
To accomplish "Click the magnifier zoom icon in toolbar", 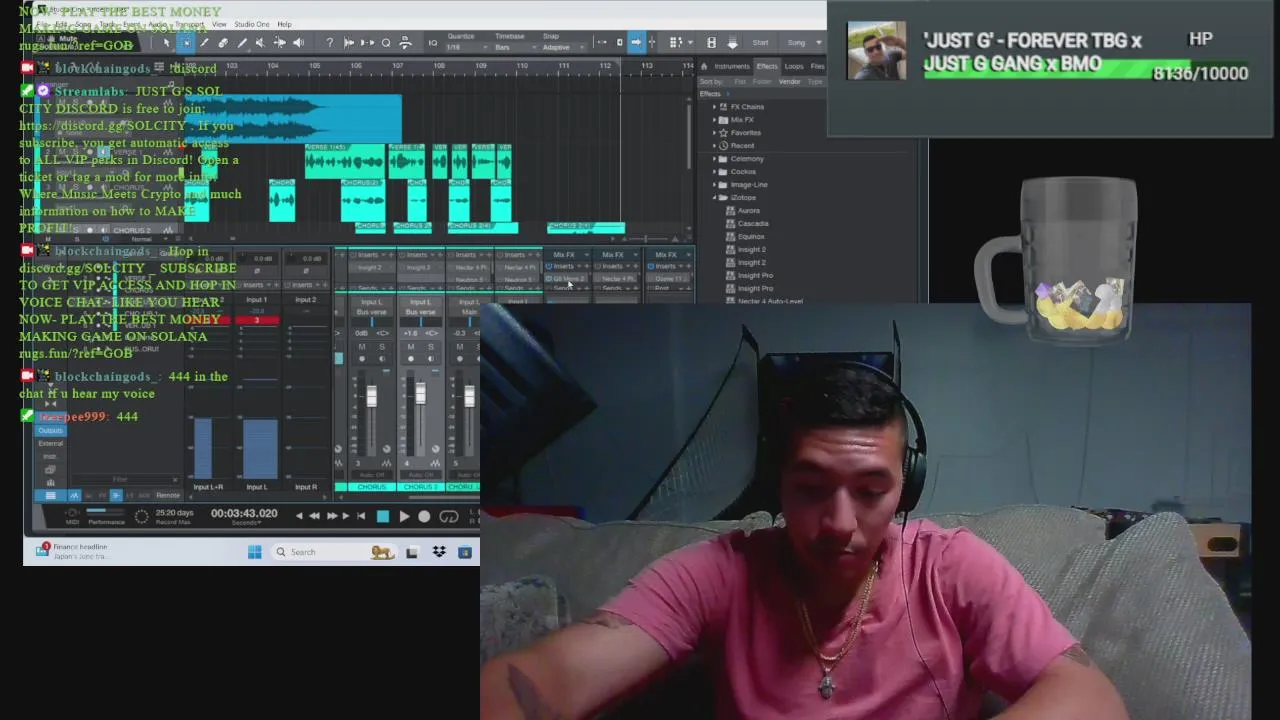I will coord(386,43).
